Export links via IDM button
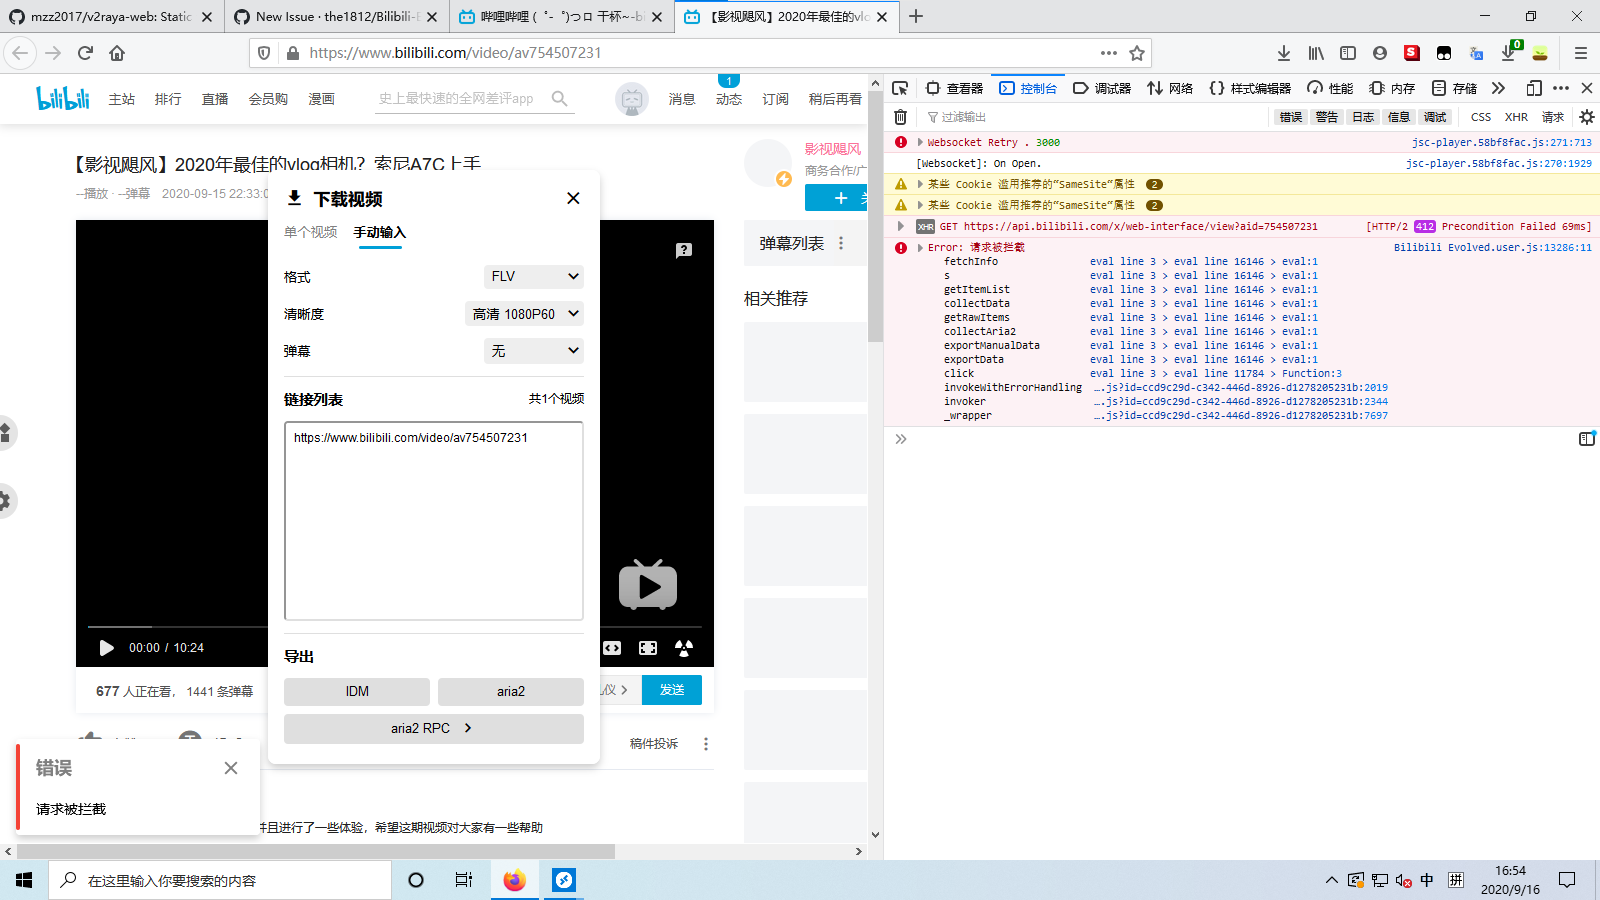The width and height of the screenshot is (1600, 900). (x=357, y=691)
